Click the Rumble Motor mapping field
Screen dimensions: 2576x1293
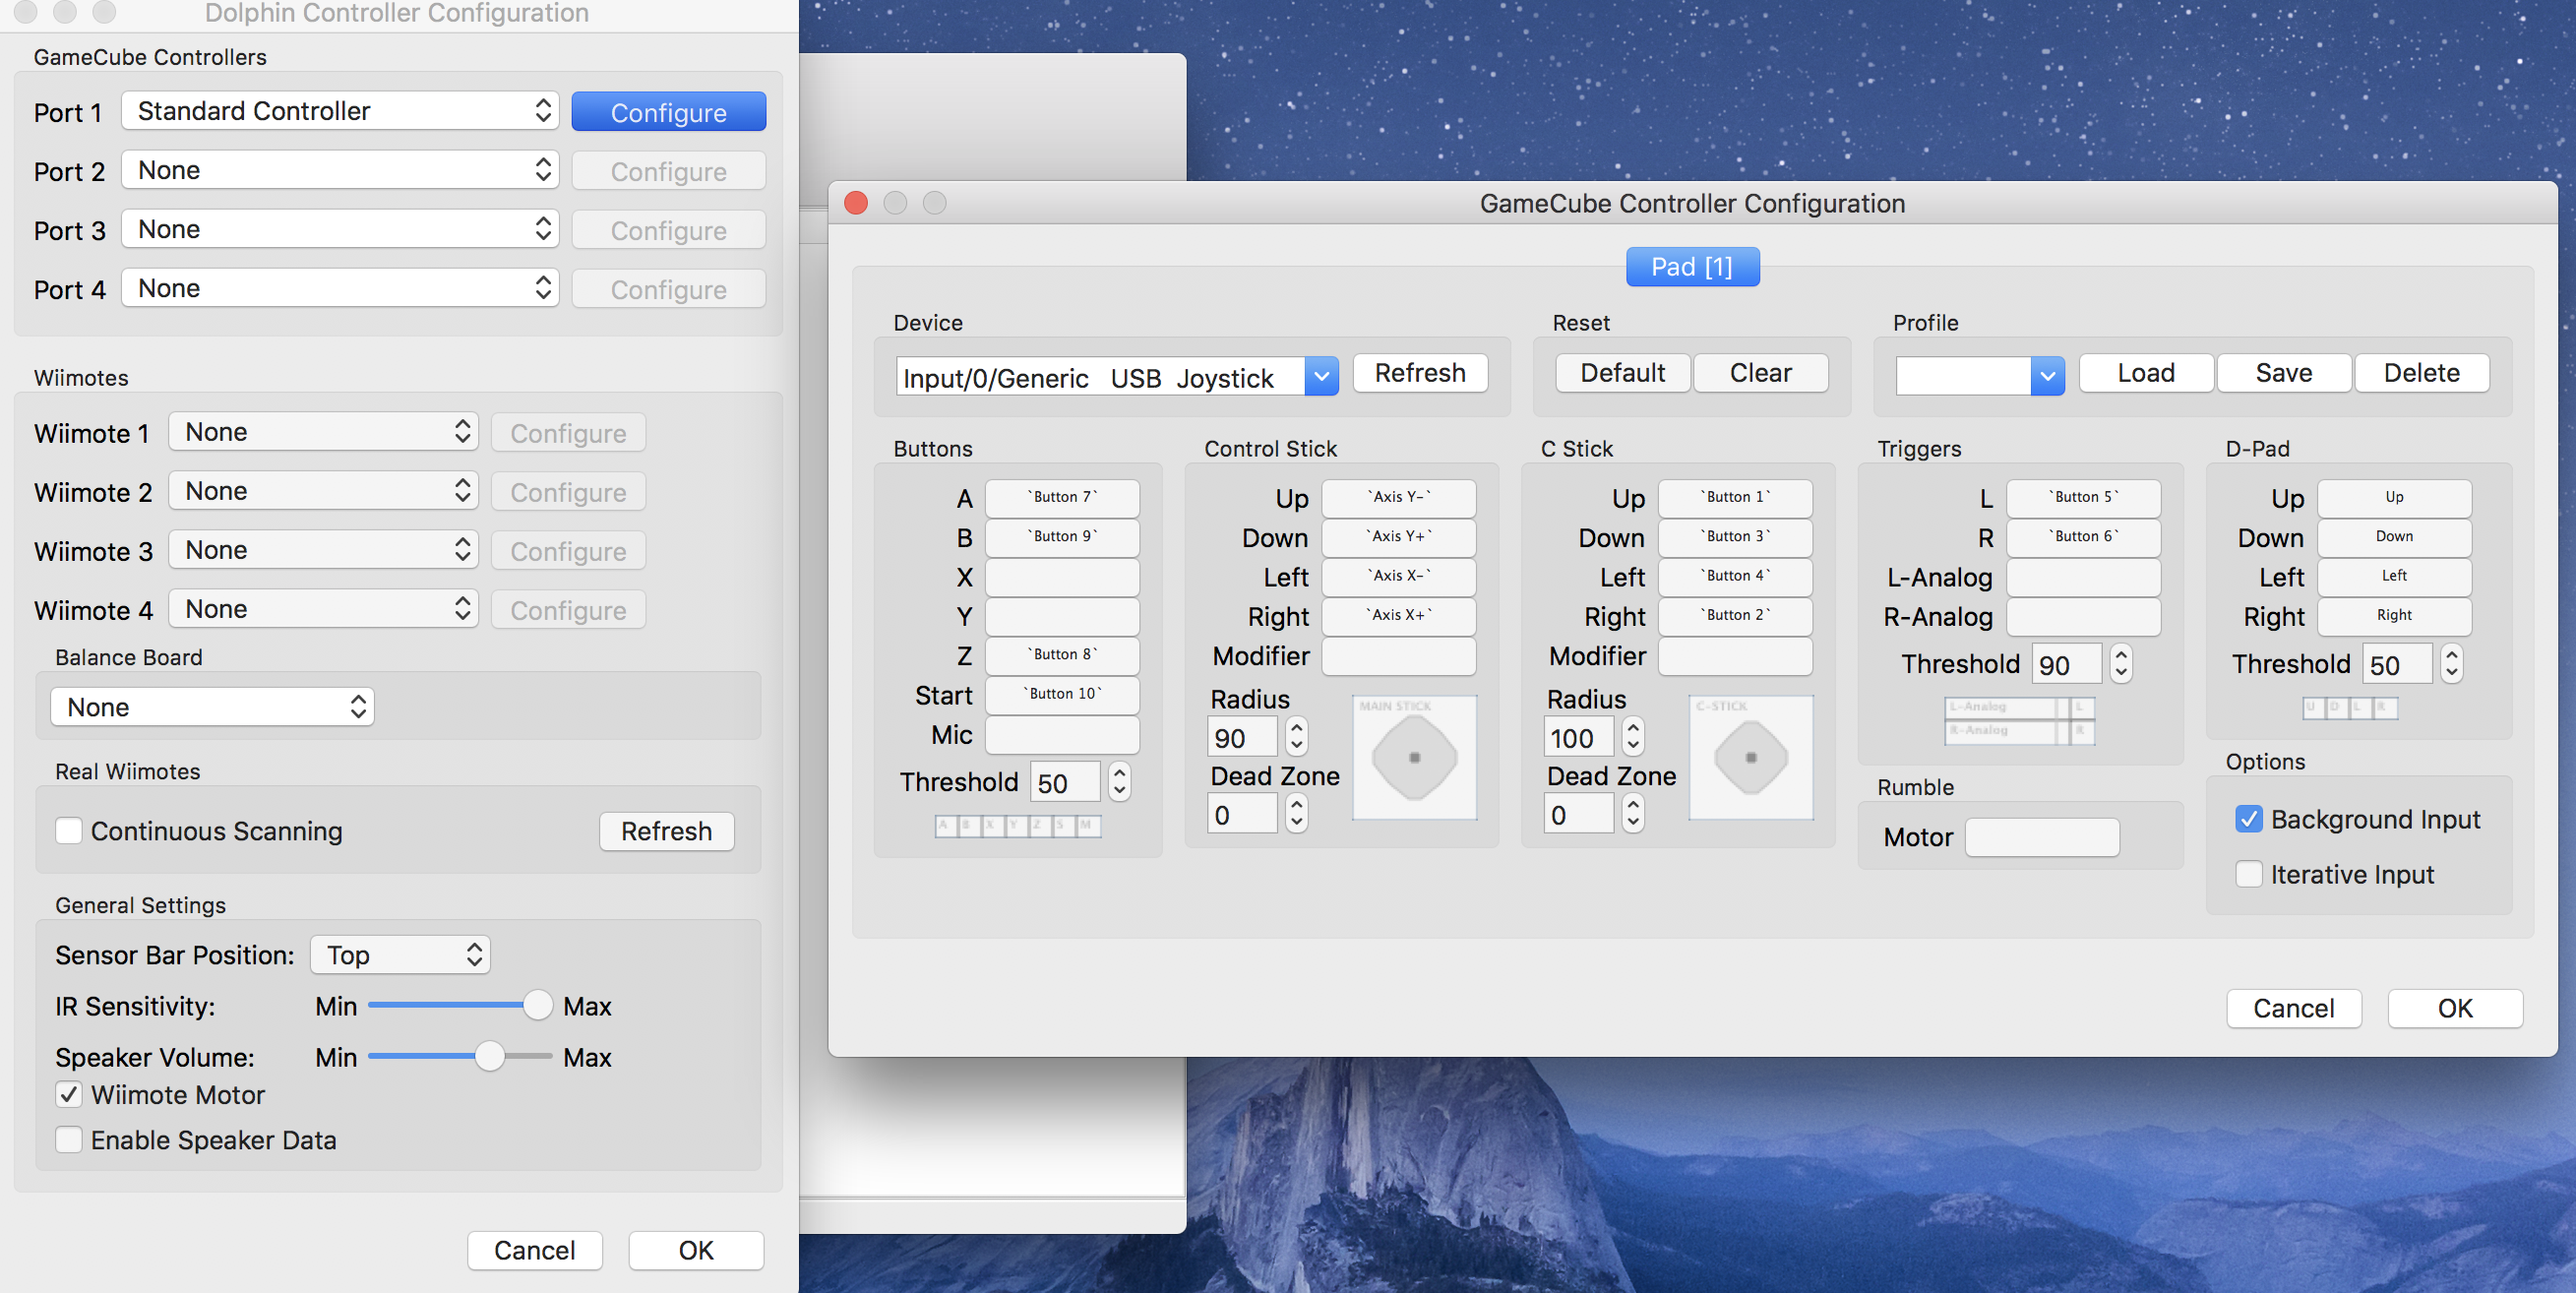point(2042,837)
